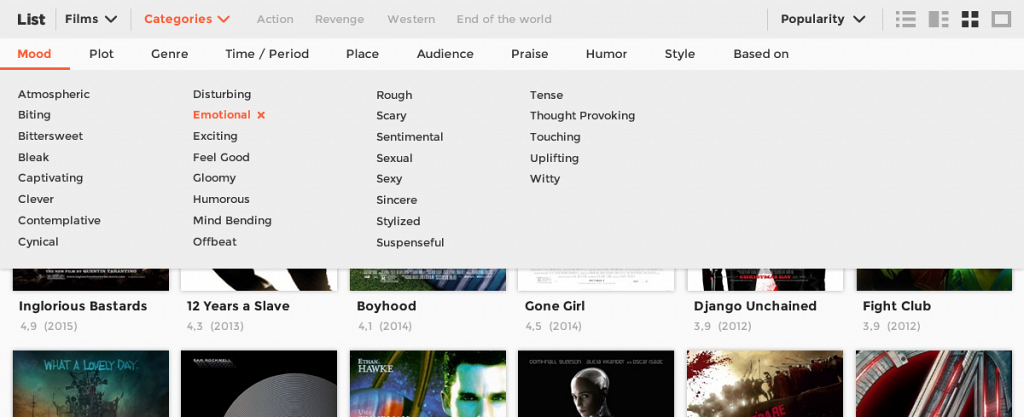
Task: Select the Rough mood
Action: tap(394, 95)
